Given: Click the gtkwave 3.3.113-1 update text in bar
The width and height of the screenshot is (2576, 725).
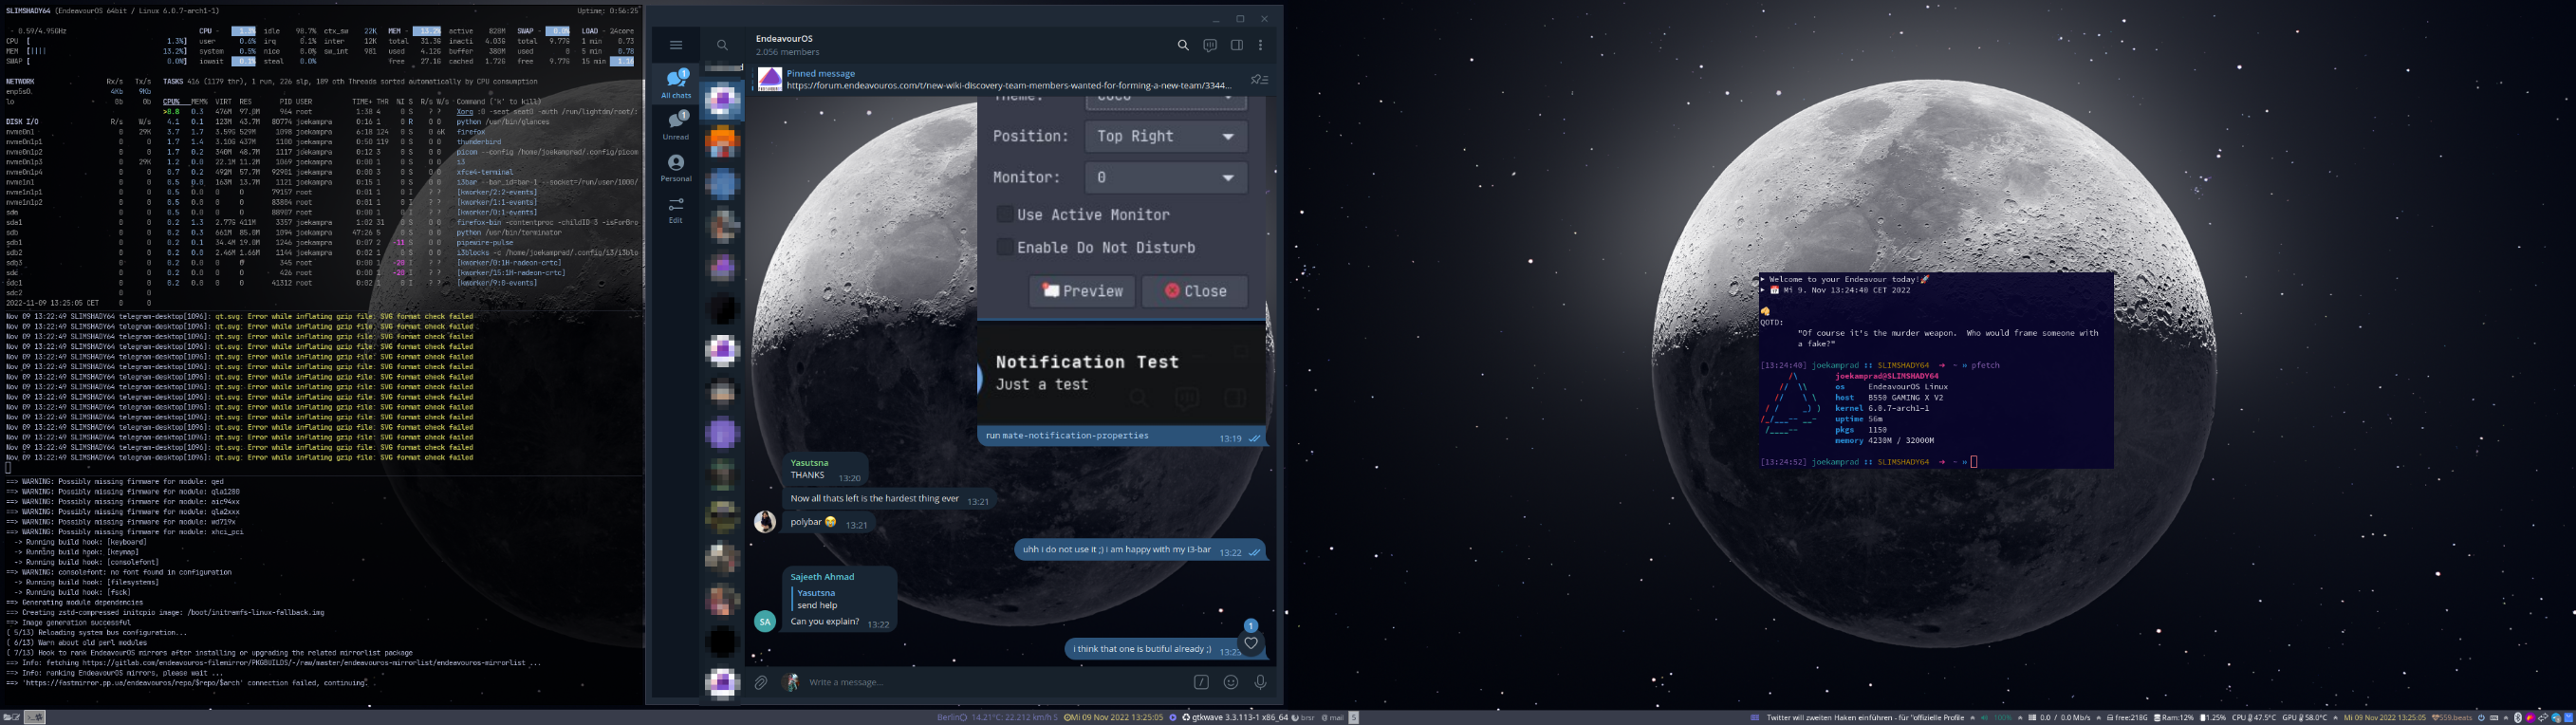Looking at the screenshot, I should pos(1239,718).
